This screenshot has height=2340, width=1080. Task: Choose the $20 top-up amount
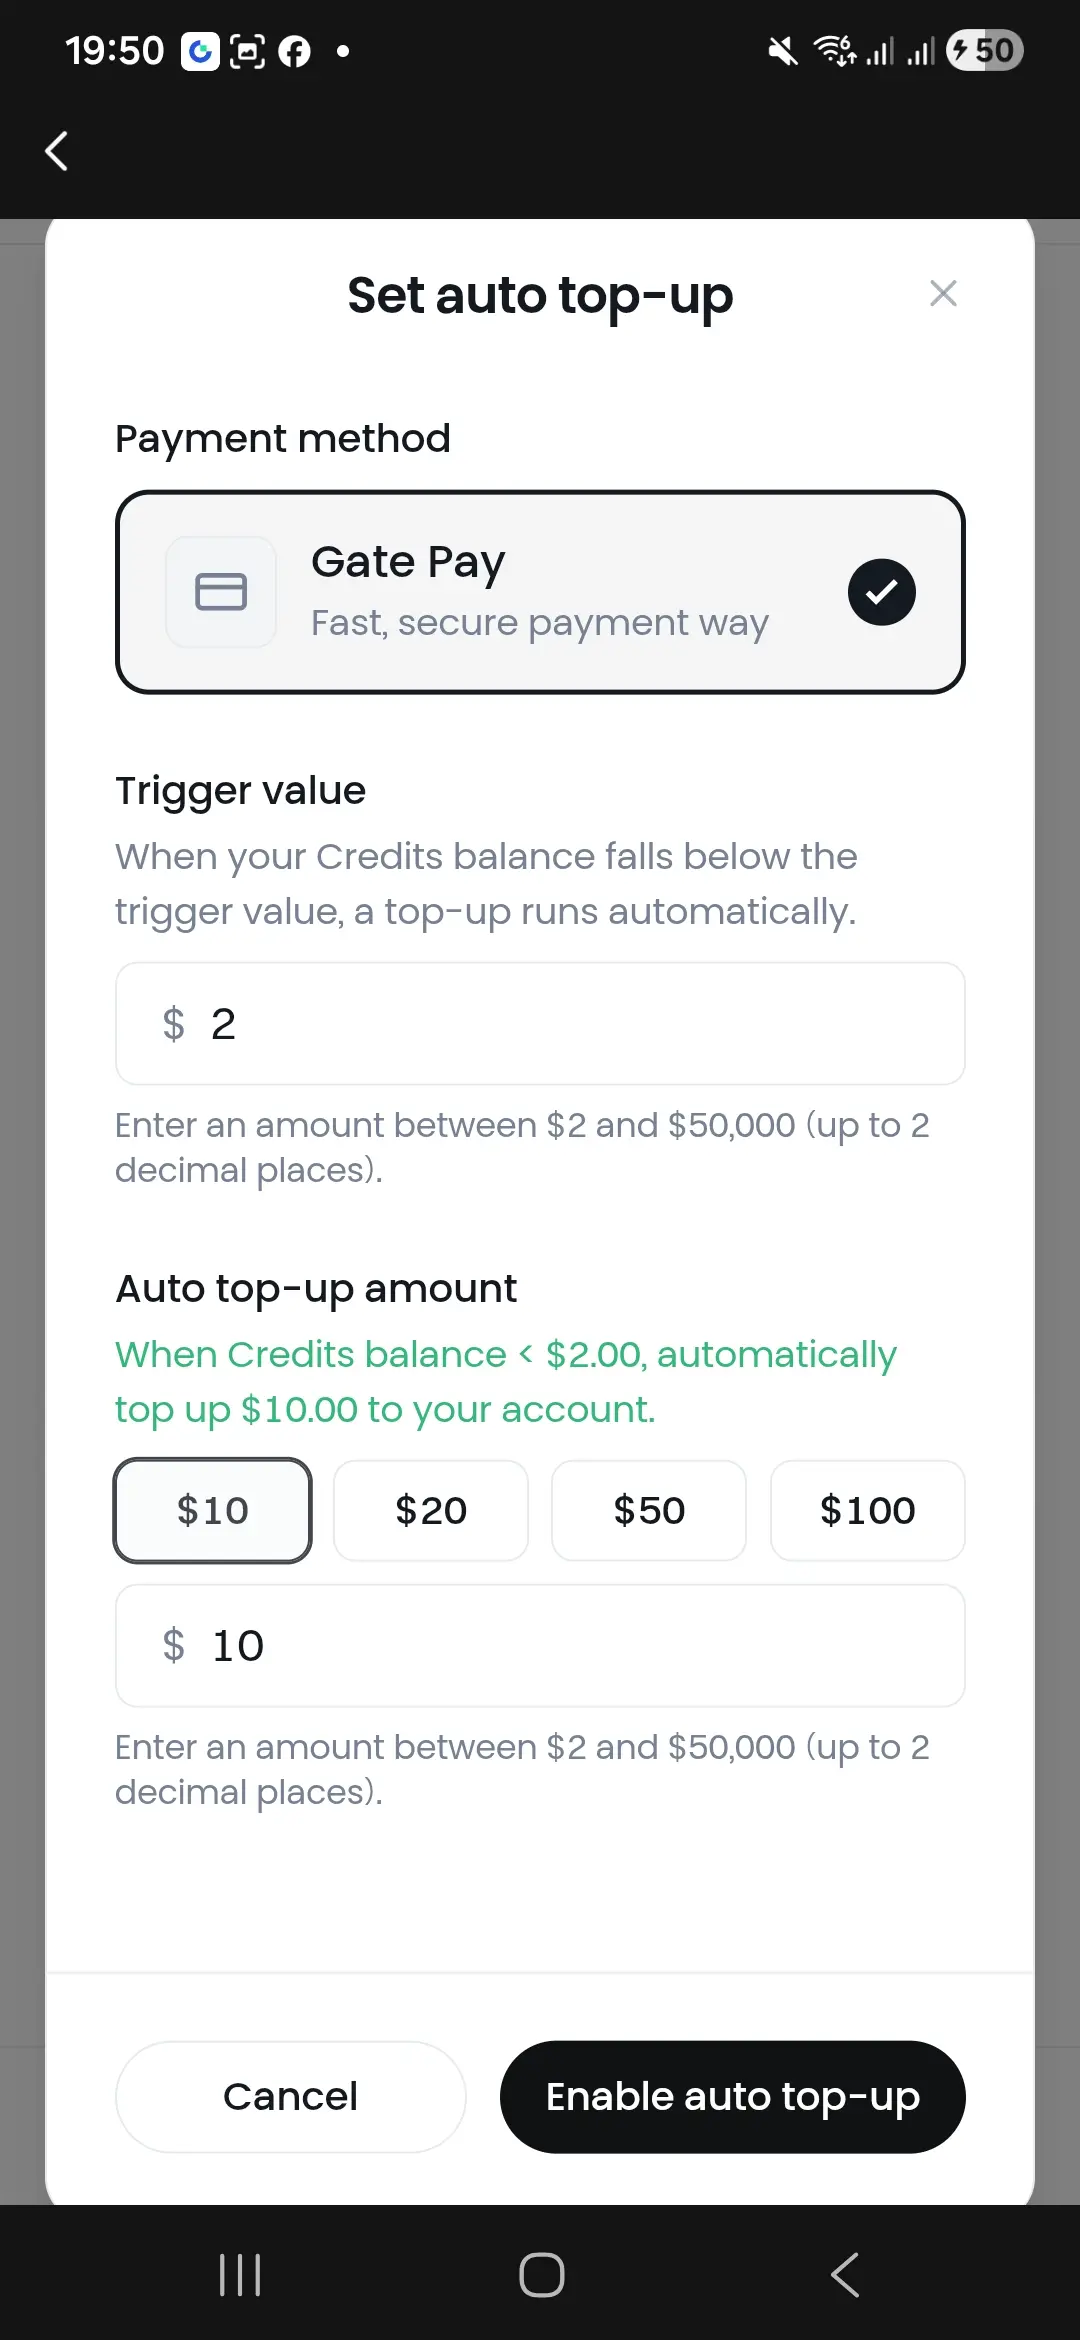[x=431, y=1510]
